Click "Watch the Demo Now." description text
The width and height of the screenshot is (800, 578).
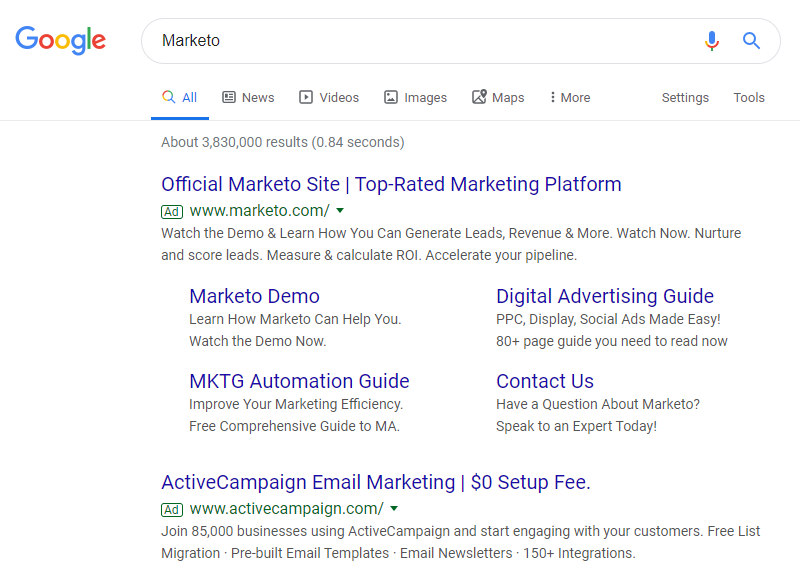coord(258,341)
